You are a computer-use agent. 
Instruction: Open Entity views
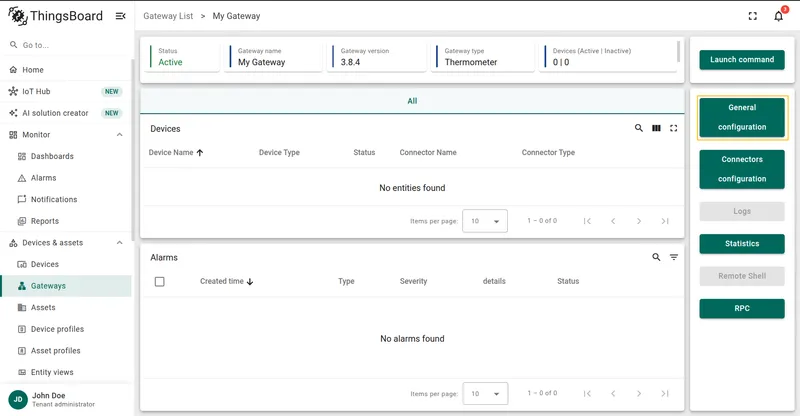pos(66,372)
